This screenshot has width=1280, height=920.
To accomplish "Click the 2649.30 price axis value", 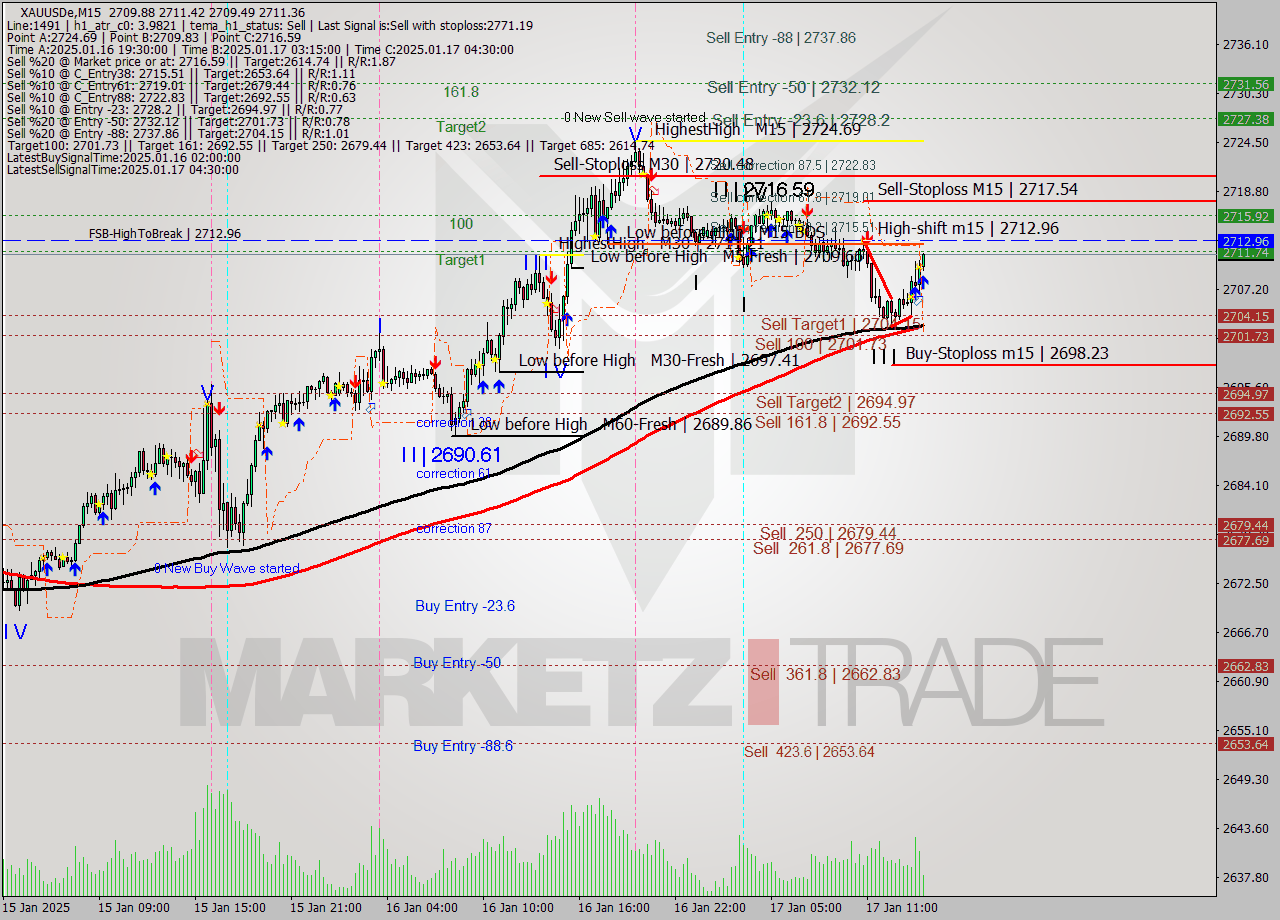I will coord(1246,779).
